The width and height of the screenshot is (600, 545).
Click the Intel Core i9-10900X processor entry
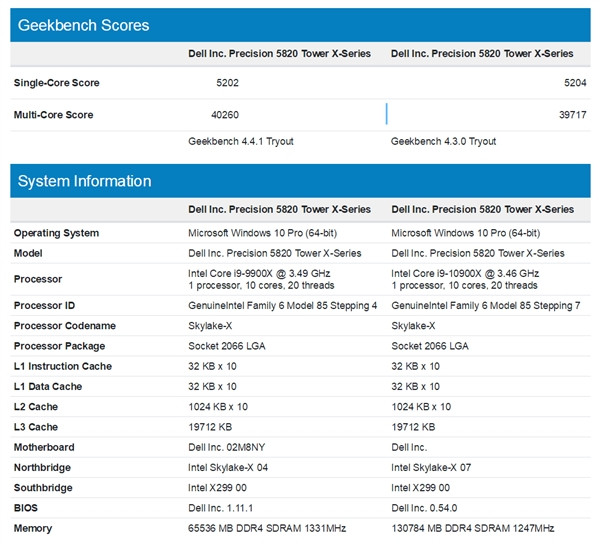click(x=465, y=273)
